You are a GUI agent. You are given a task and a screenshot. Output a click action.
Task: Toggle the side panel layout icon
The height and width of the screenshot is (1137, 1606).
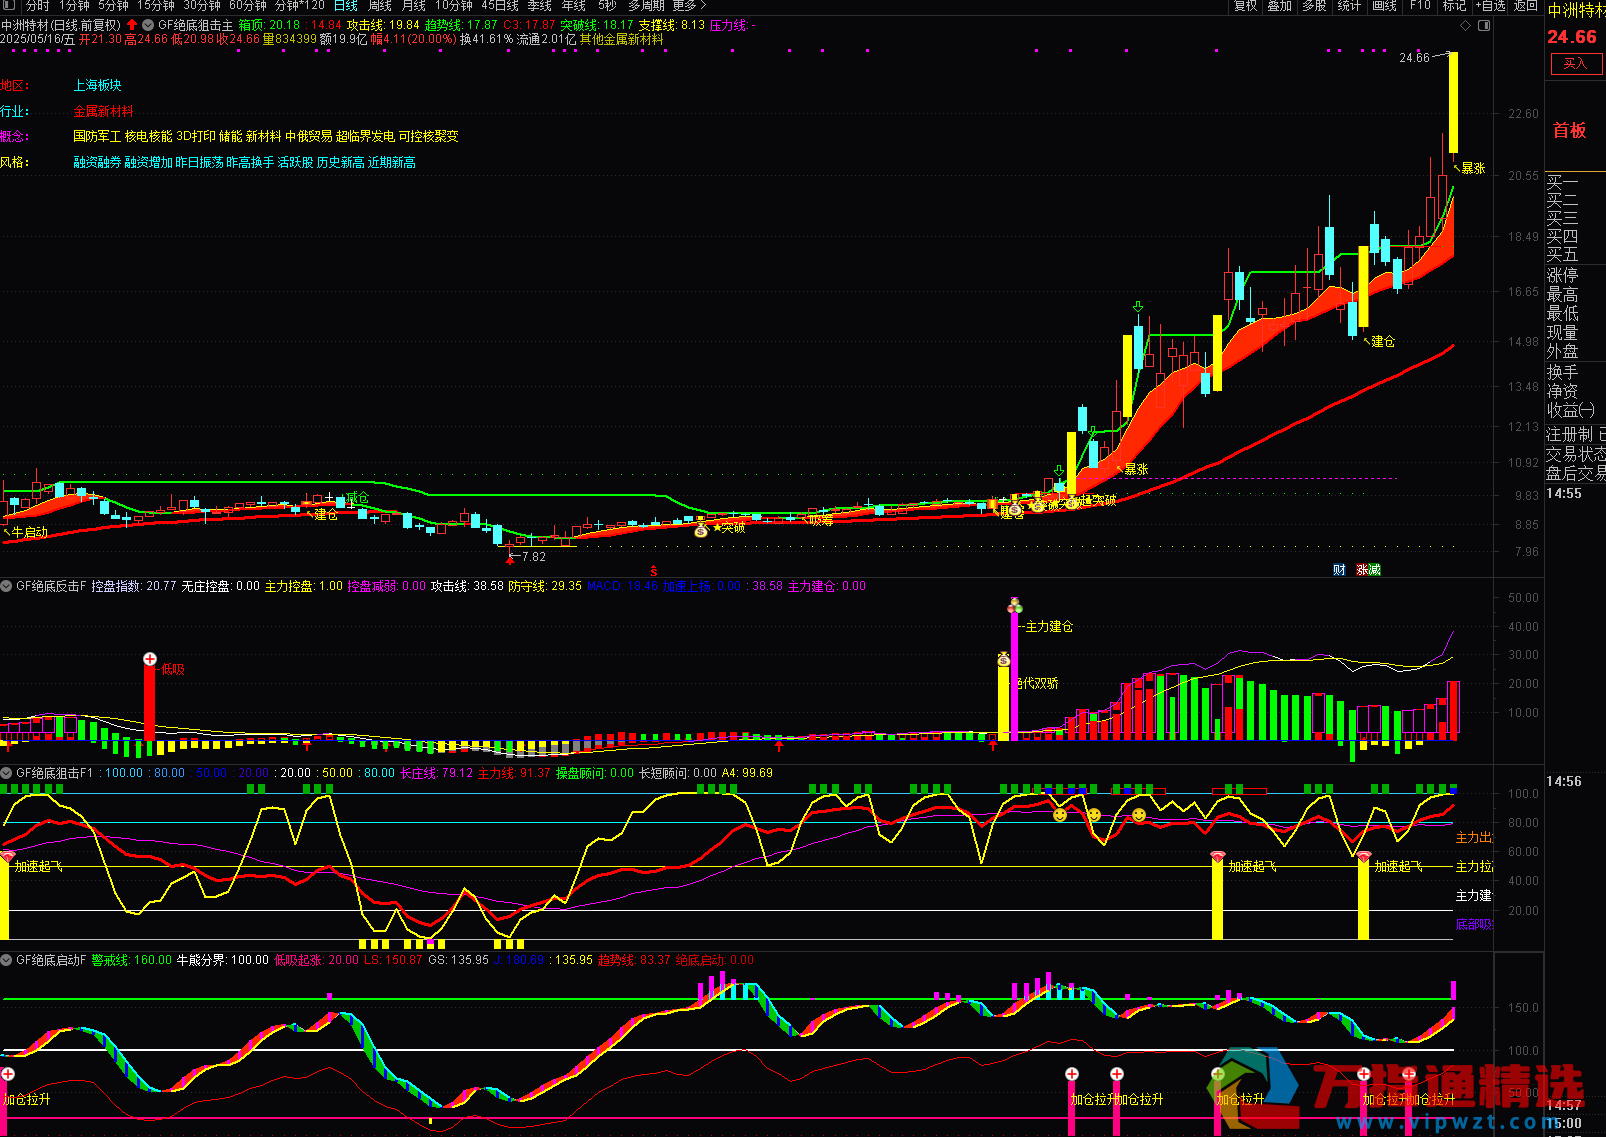[1484, 25]
